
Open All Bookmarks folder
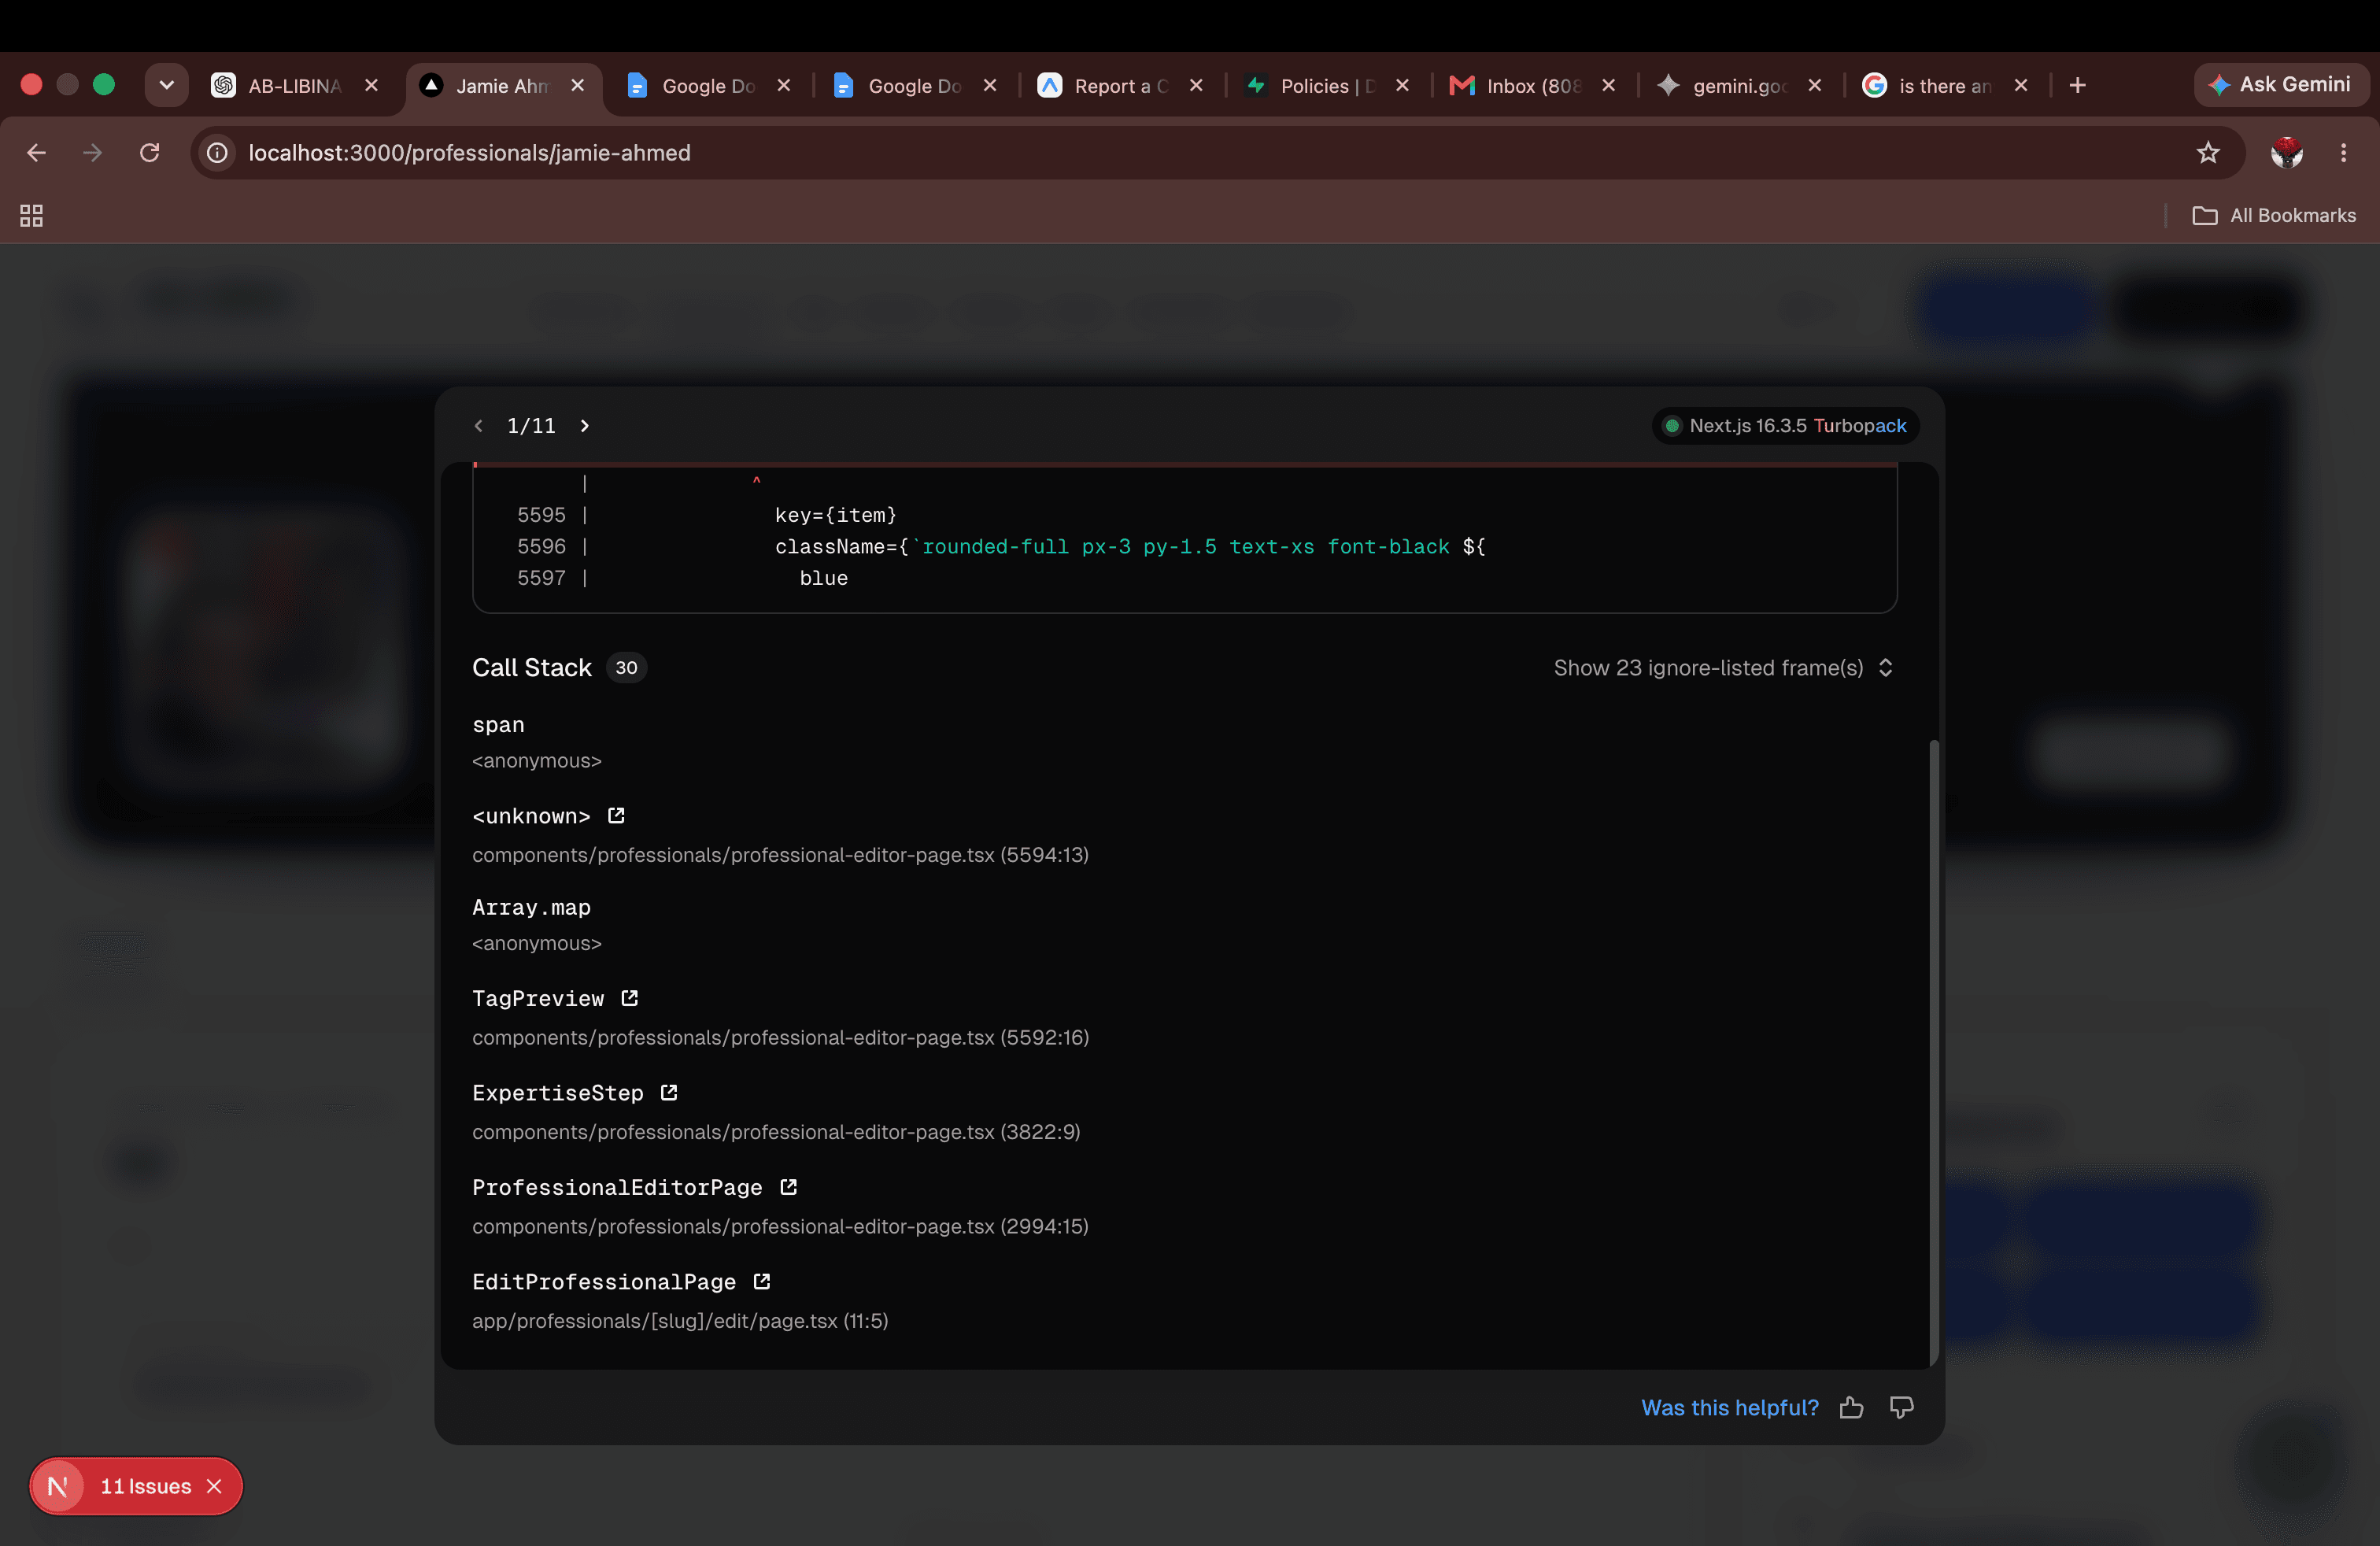pyautogui.click(x=2274, y=216)
